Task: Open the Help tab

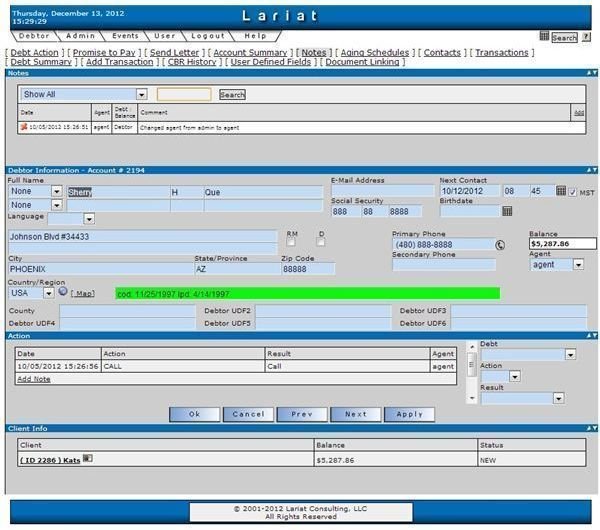Action: pyautogui.click(x=255, y=36)
